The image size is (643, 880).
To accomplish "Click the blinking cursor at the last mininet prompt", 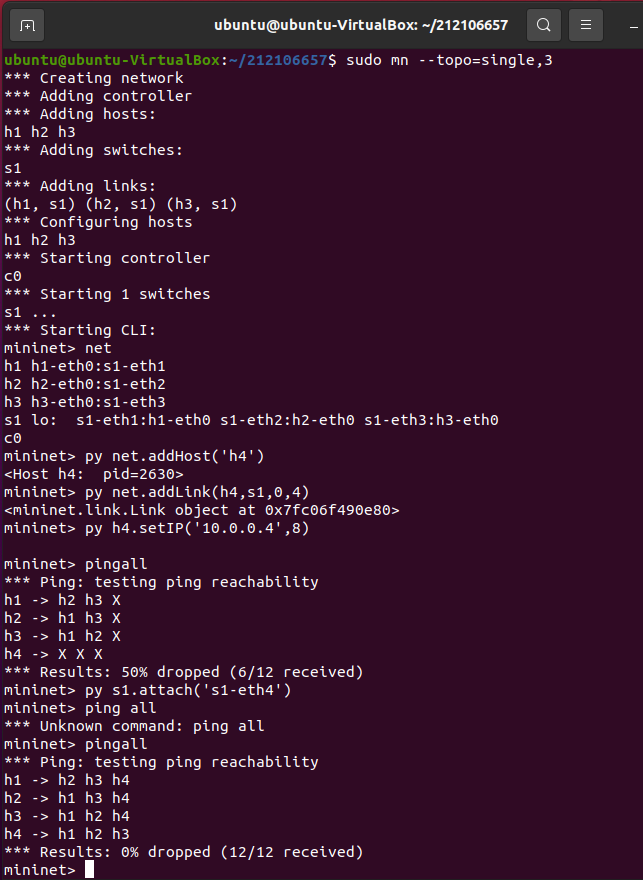I will coord(89,870).
